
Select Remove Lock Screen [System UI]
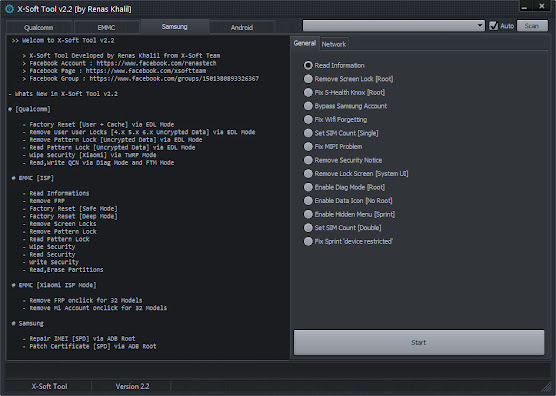(x=356, y=174)
